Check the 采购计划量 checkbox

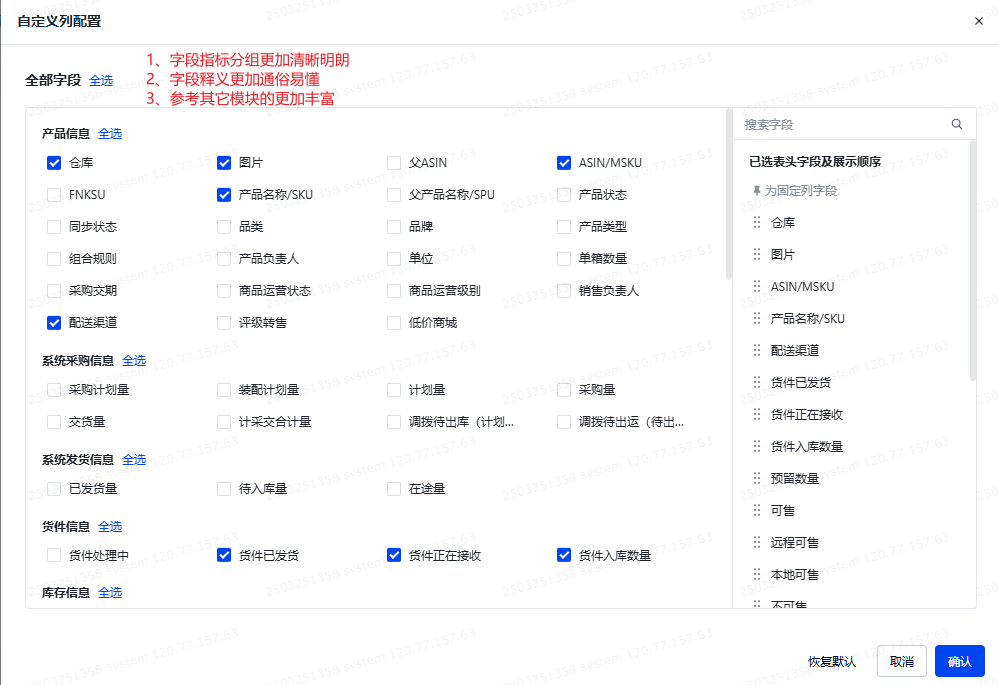pyautogui.click(x=54, y=390)
